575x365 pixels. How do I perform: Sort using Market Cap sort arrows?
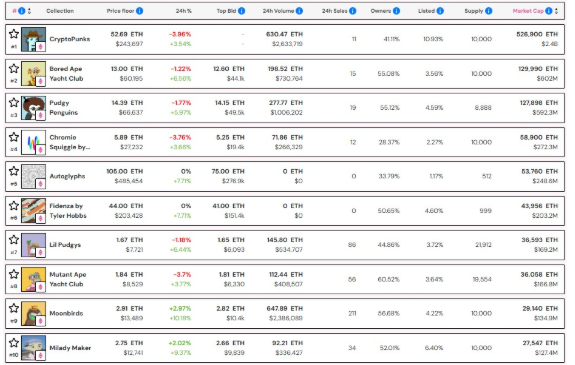(x=556, y=11)
